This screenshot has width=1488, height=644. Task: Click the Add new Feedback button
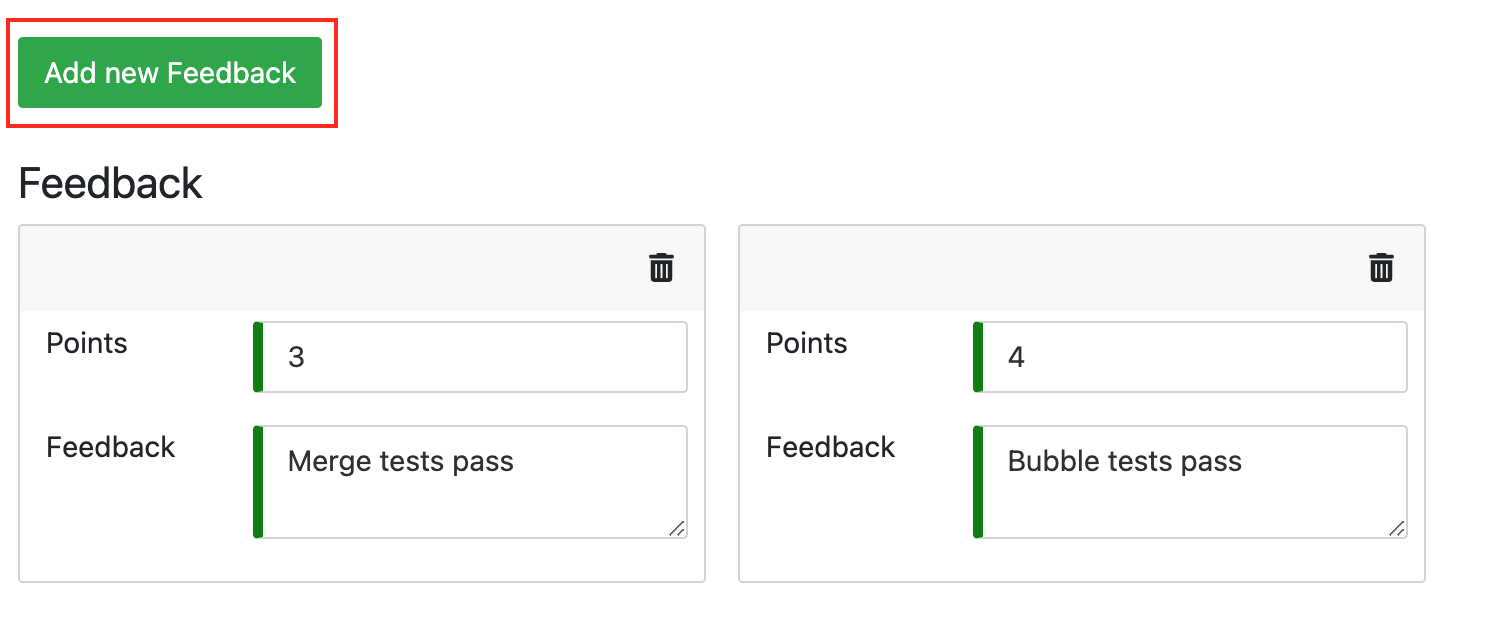coord(170,73)
